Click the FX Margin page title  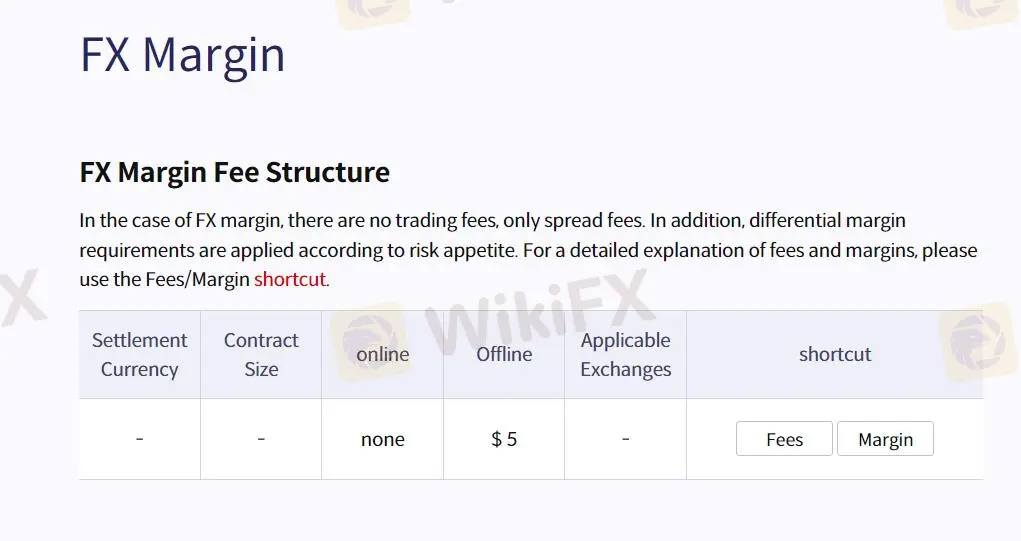183,54
